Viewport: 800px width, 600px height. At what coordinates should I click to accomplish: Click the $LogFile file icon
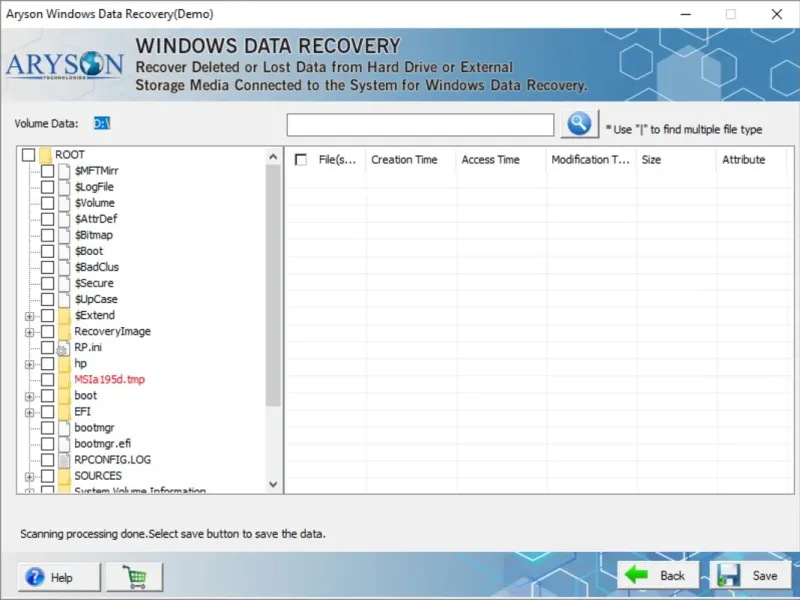coord(64,187)
